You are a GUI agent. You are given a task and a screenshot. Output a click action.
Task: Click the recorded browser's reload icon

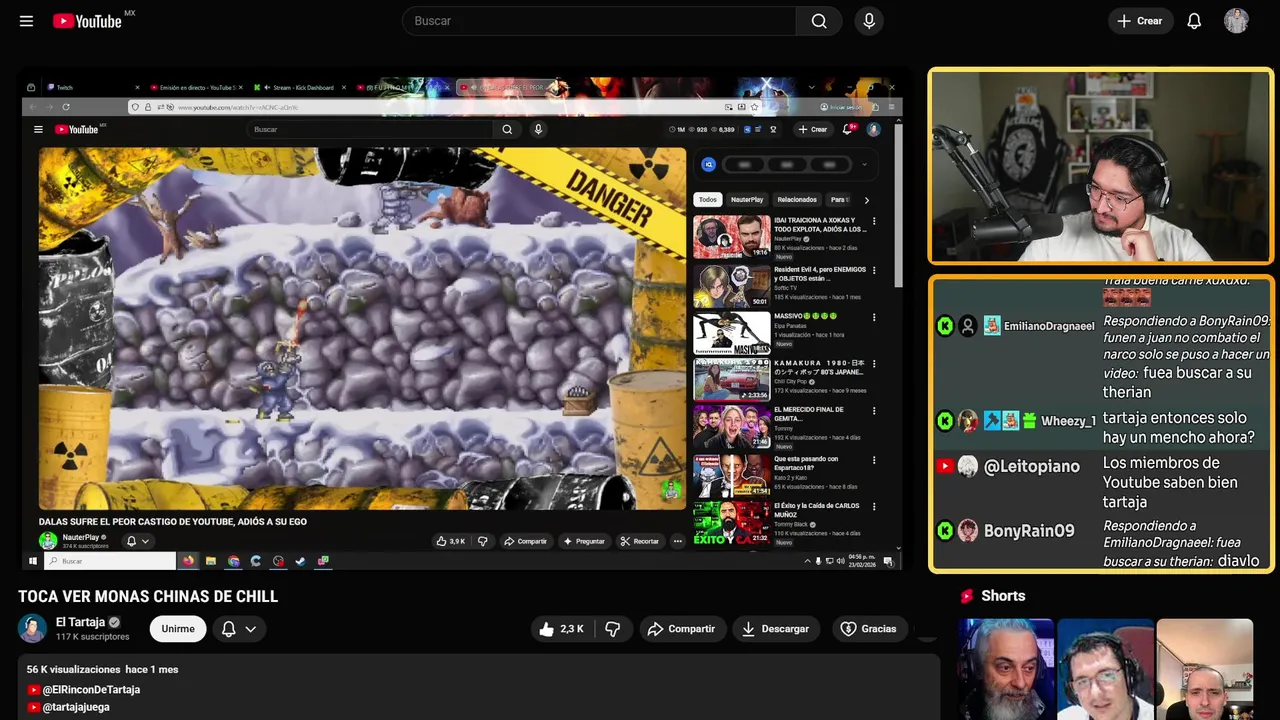pyautogui.click(x=66, y=107)
